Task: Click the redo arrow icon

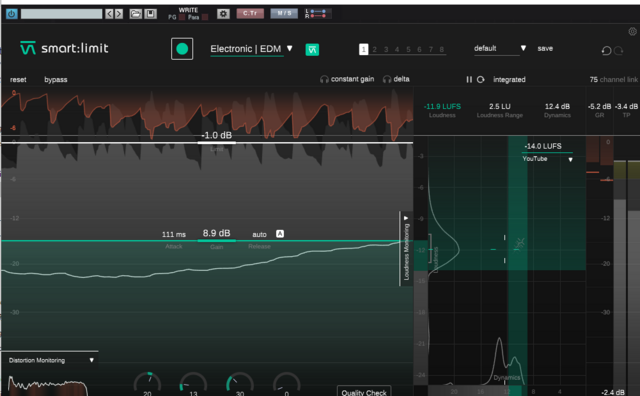Action: [x=619, y=51]
